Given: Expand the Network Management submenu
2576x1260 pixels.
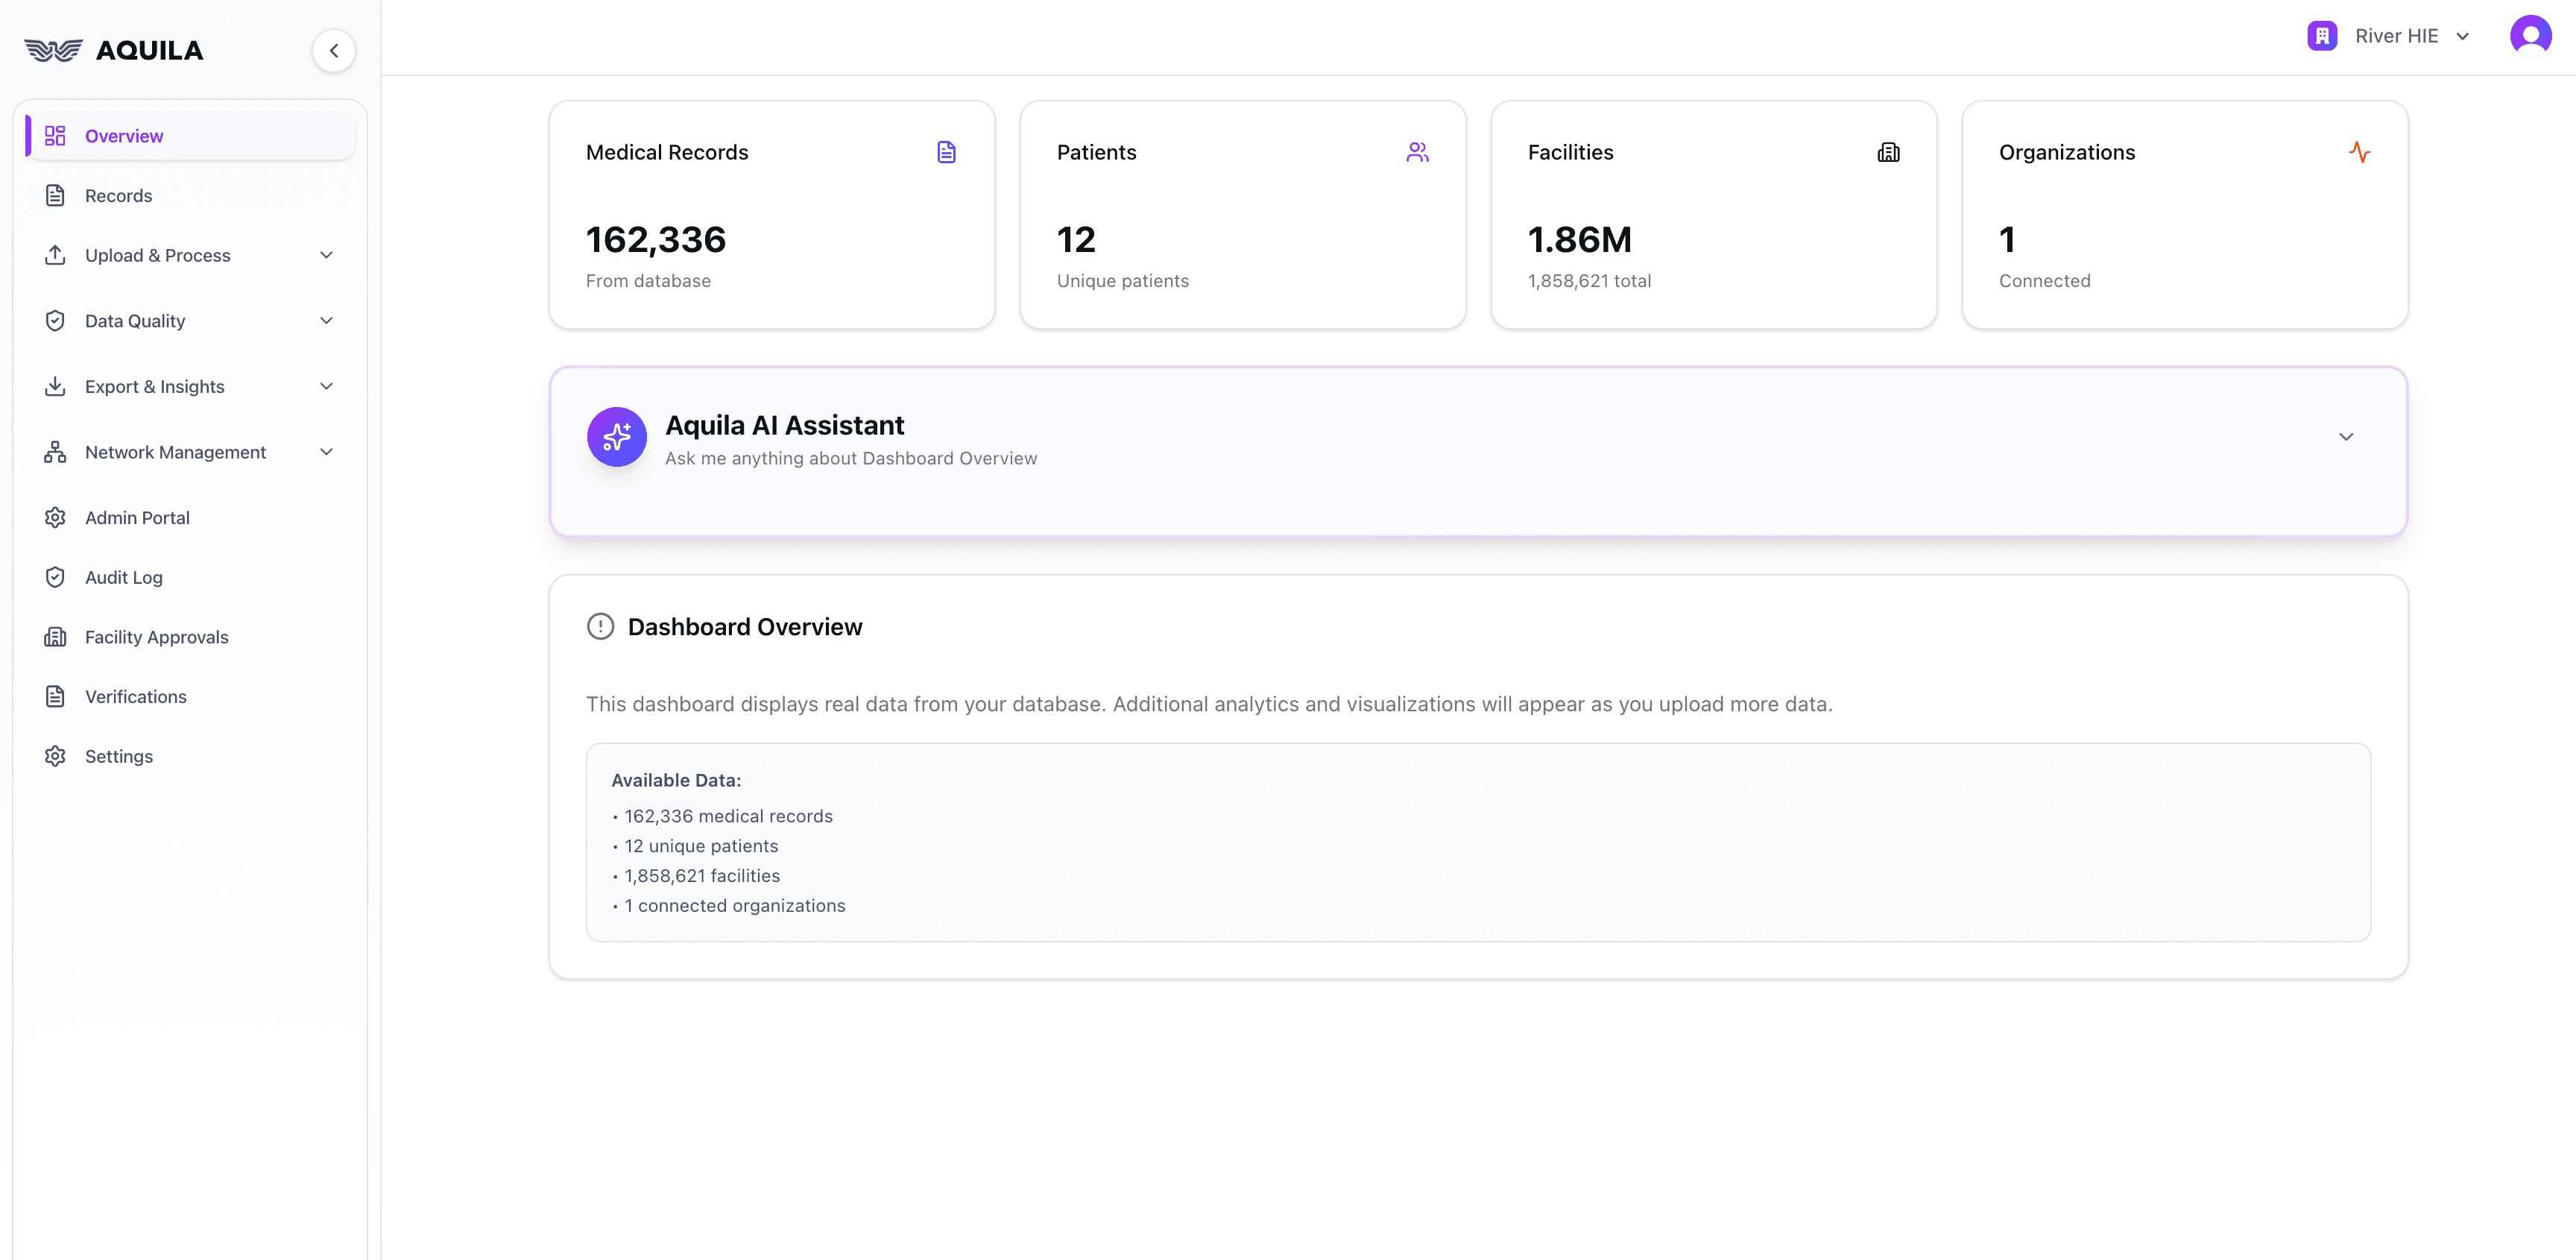Looking at the screenshot, I should (x=326, y=452).
